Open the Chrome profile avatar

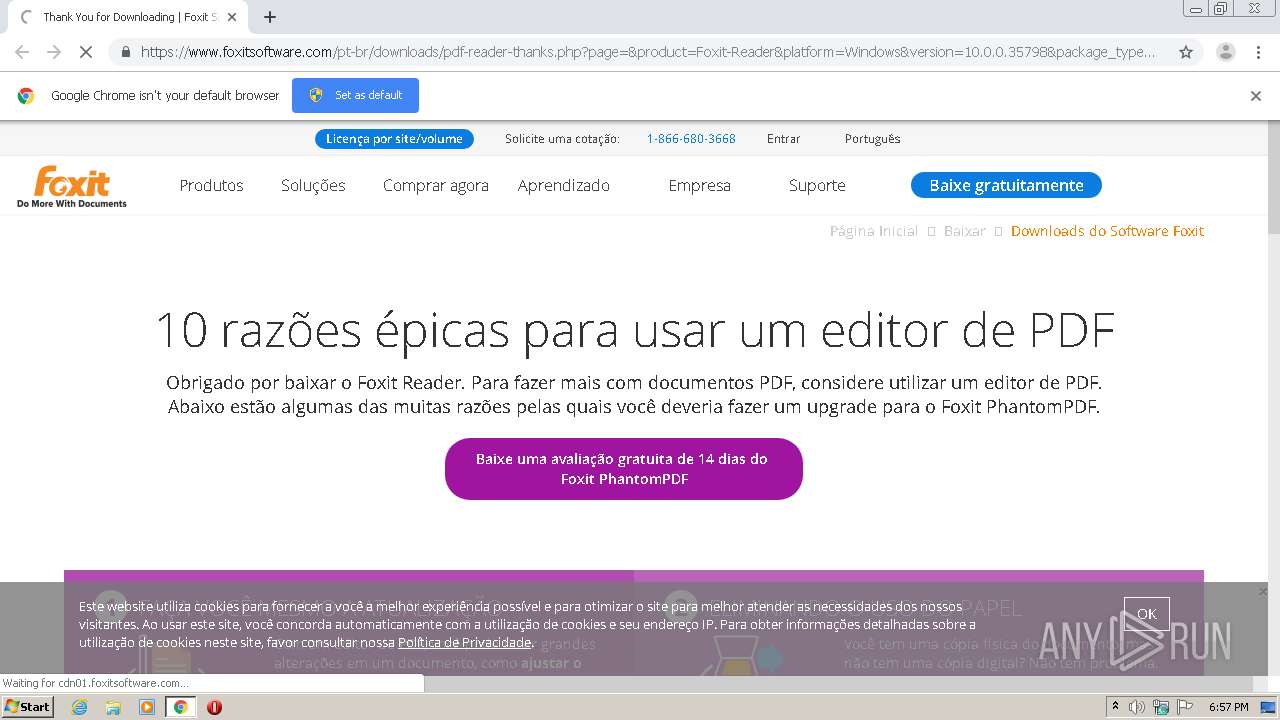pos(1225,52)
